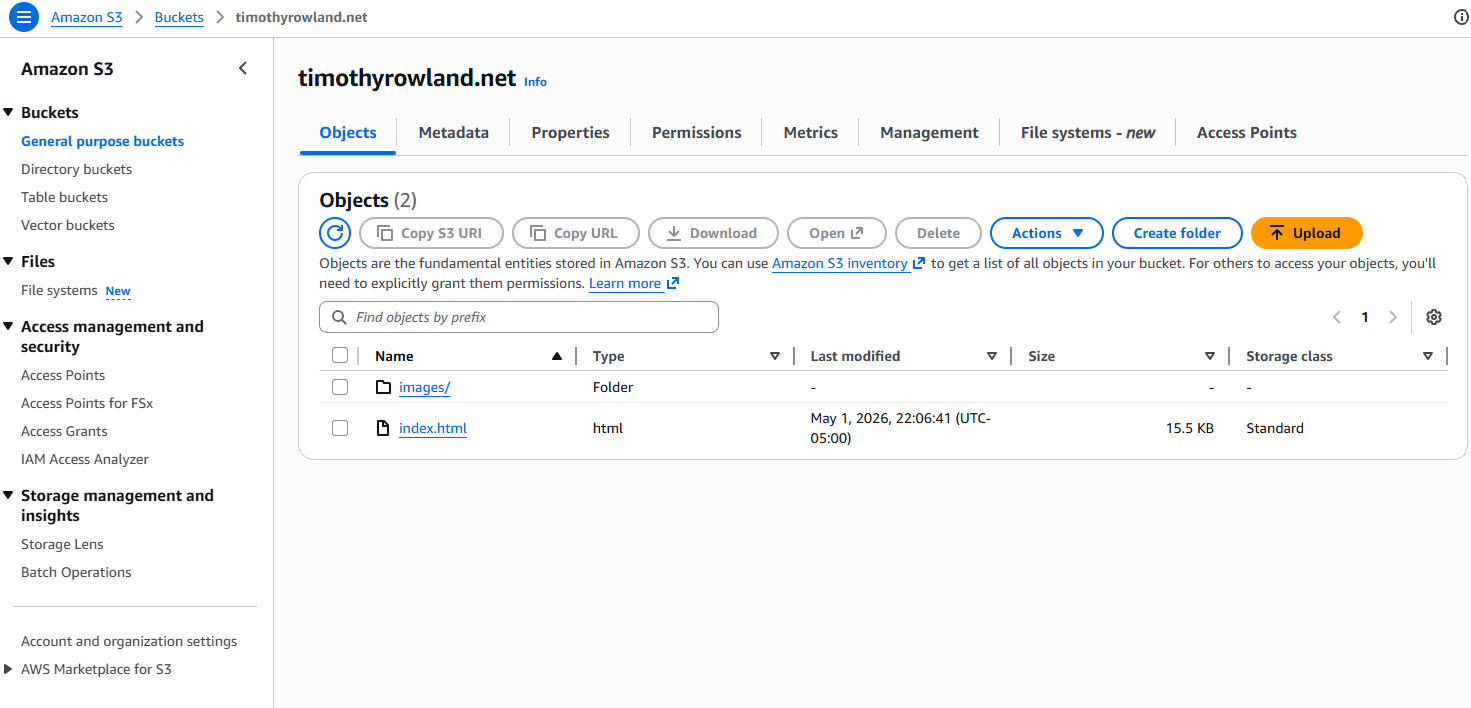The image size is (1471, 708).
Task: Go to next page arrow in pagination
Action: click(1393, 317)
